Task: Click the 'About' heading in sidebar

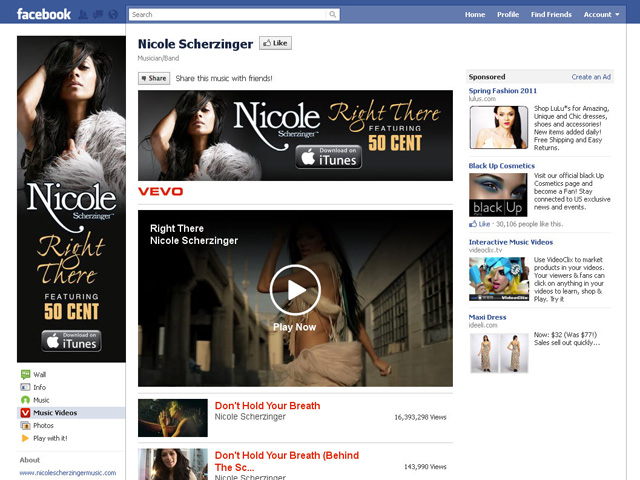Action: pos(30,460)
